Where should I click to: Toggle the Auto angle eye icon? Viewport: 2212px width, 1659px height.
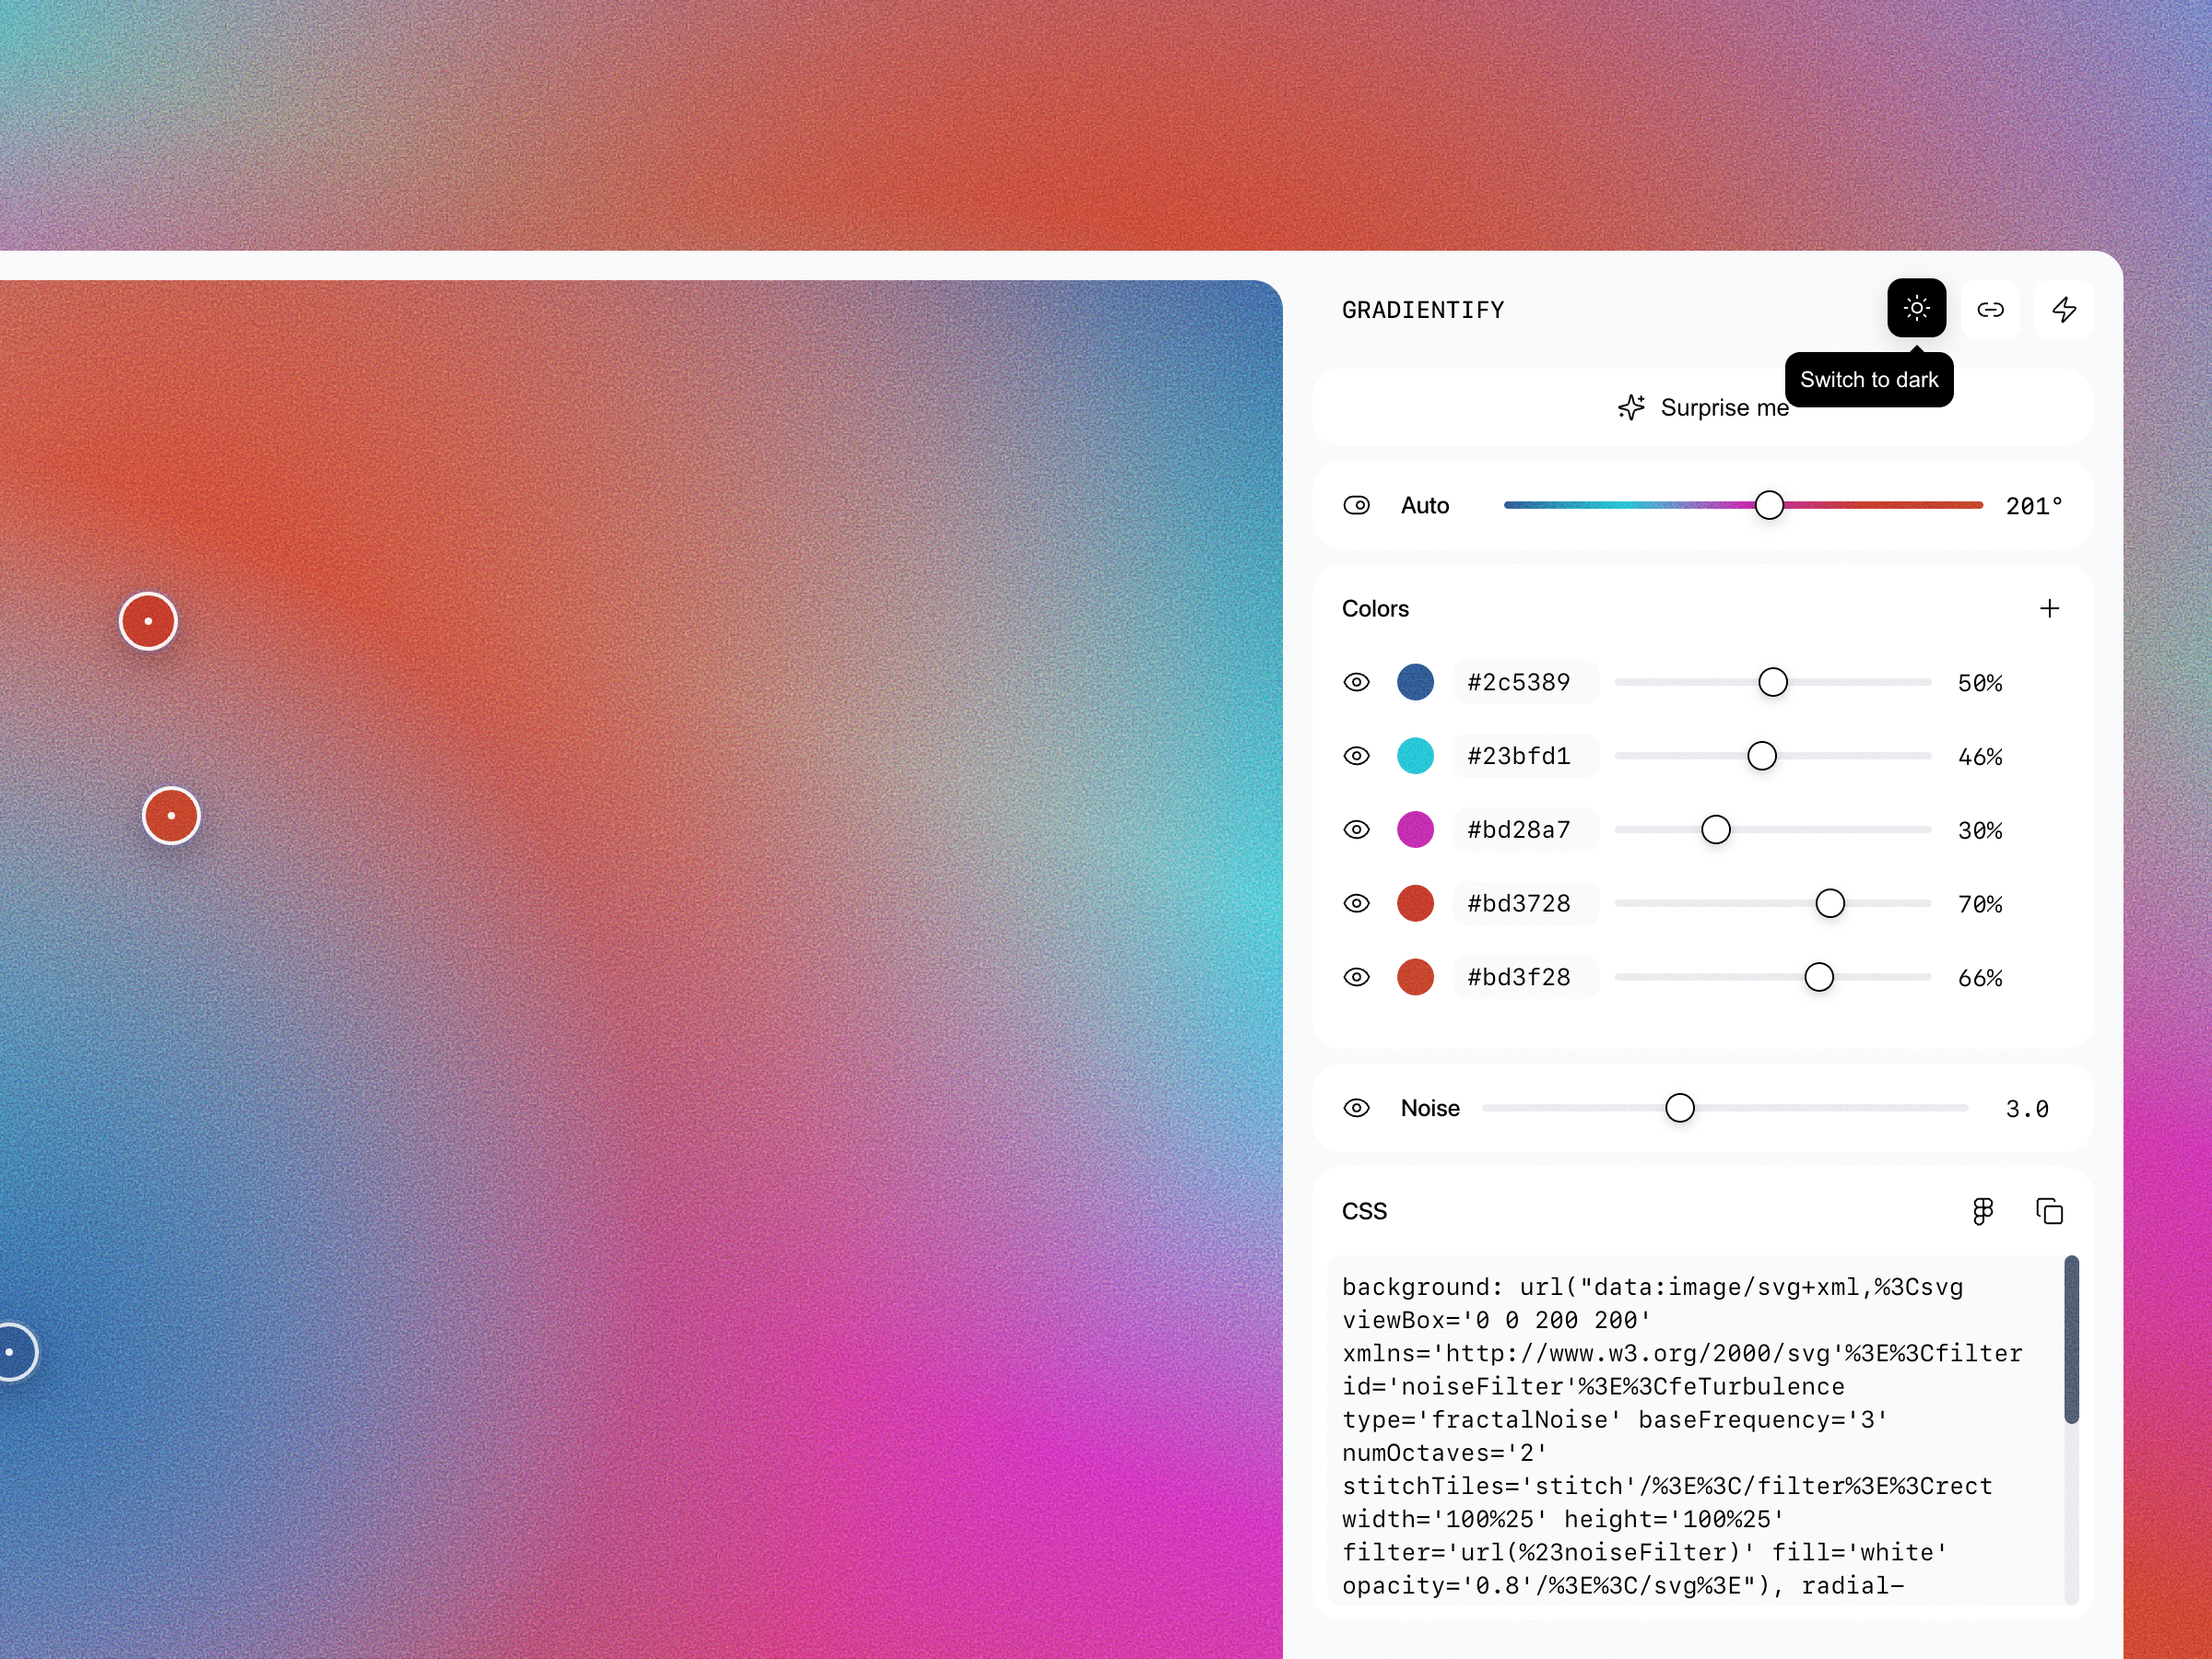1356,505
